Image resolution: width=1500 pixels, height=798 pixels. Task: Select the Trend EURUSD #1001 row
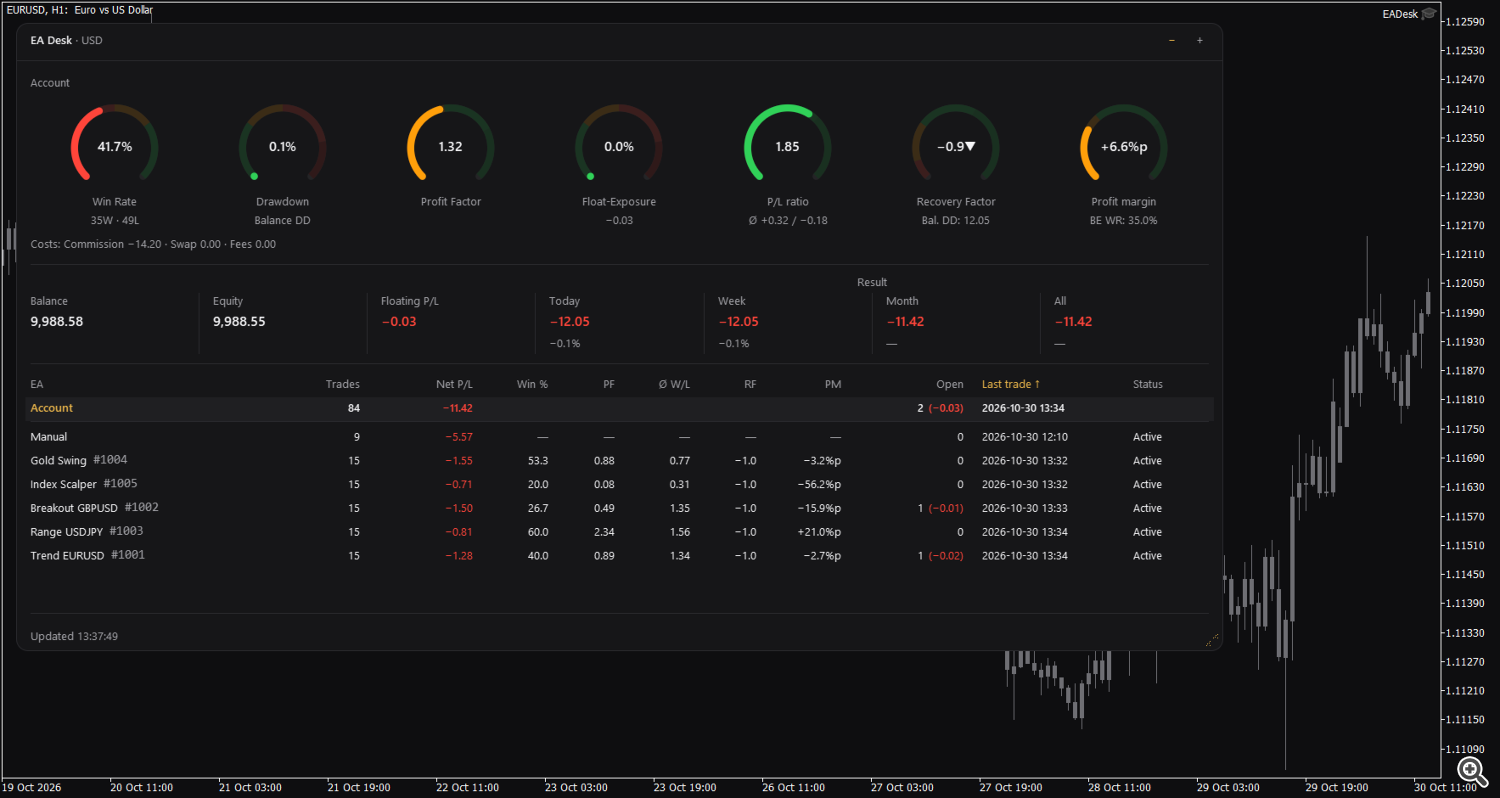(619, 556)
